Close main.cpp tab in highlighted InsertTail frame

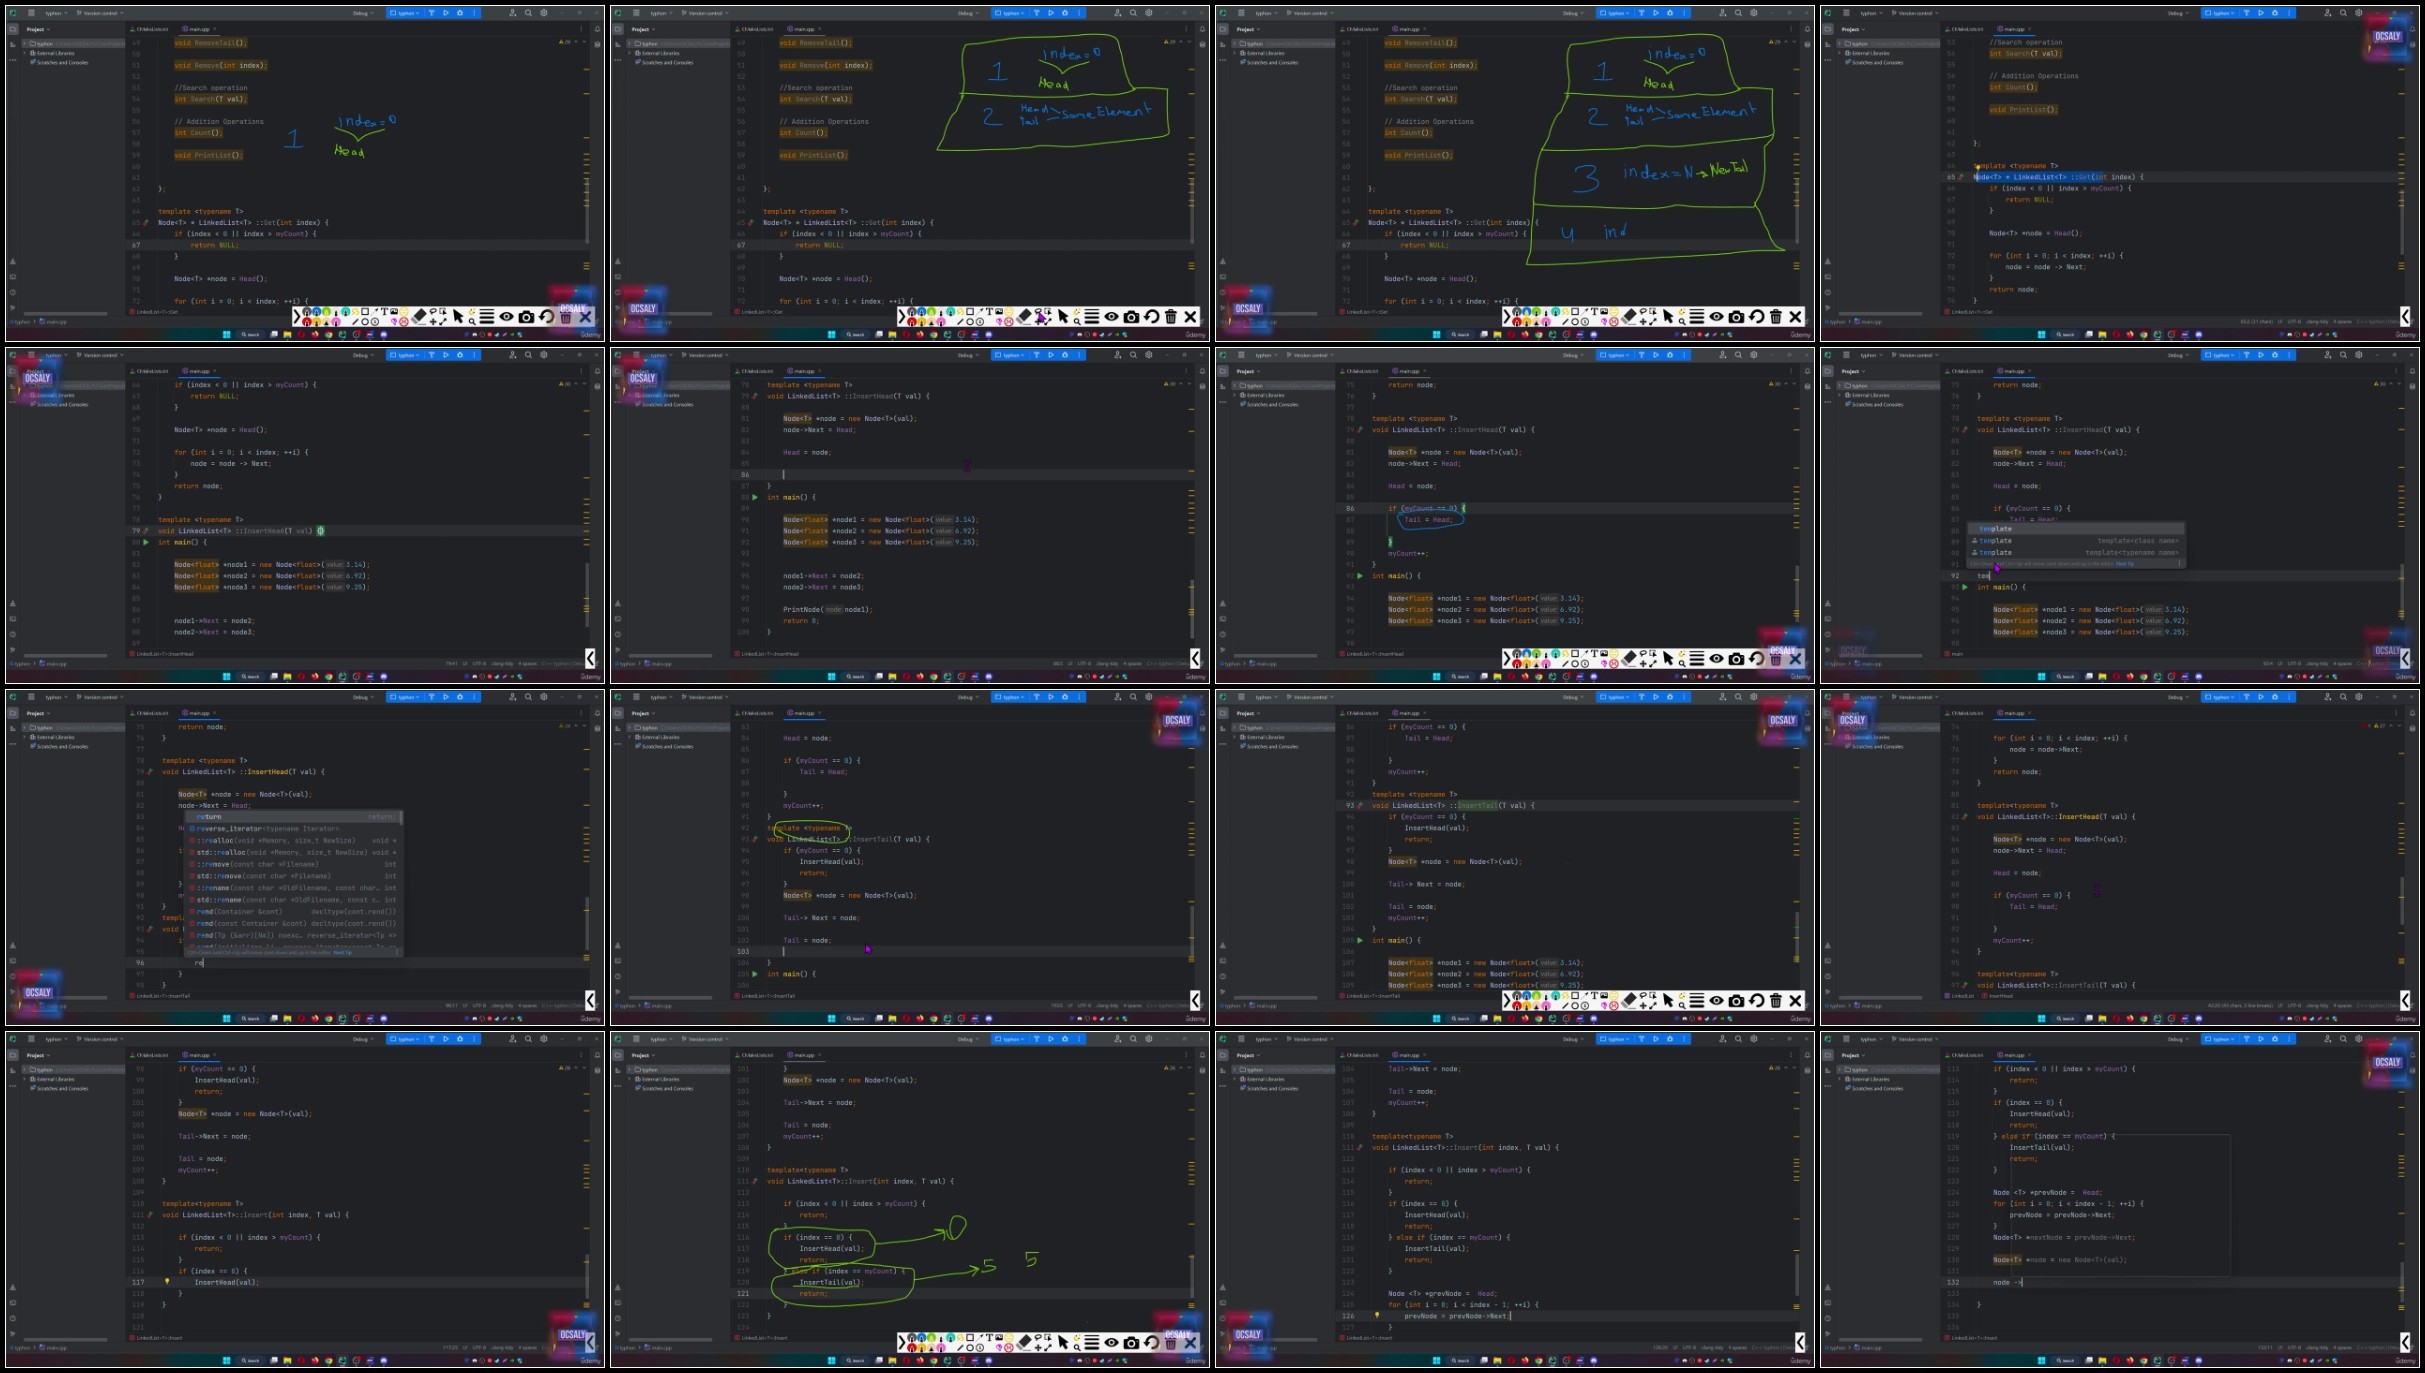[x=1425, y=713]
